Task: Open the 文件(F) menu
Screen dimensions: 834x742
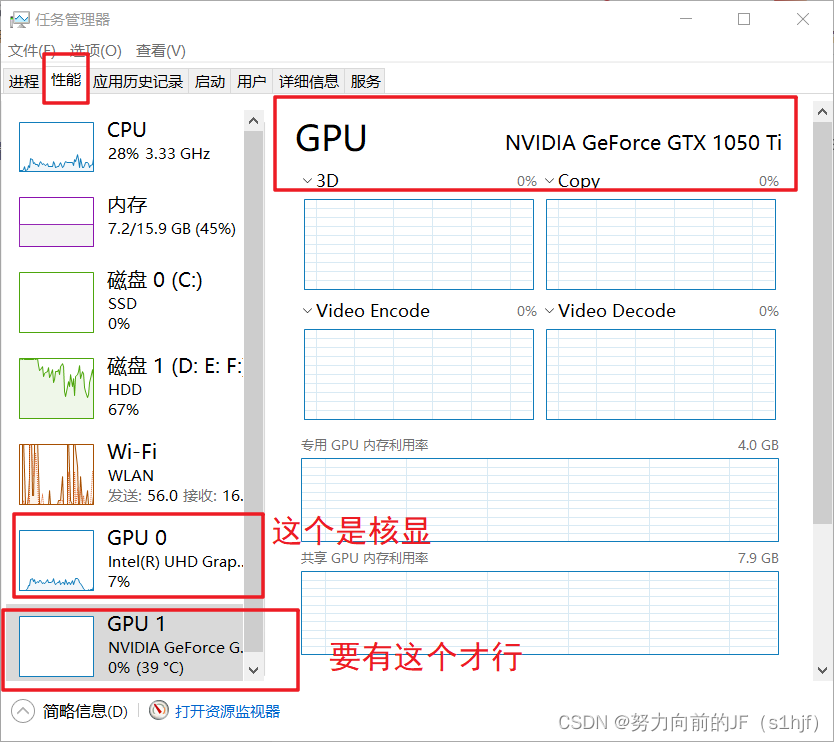Action: click(x=31, y=51)
